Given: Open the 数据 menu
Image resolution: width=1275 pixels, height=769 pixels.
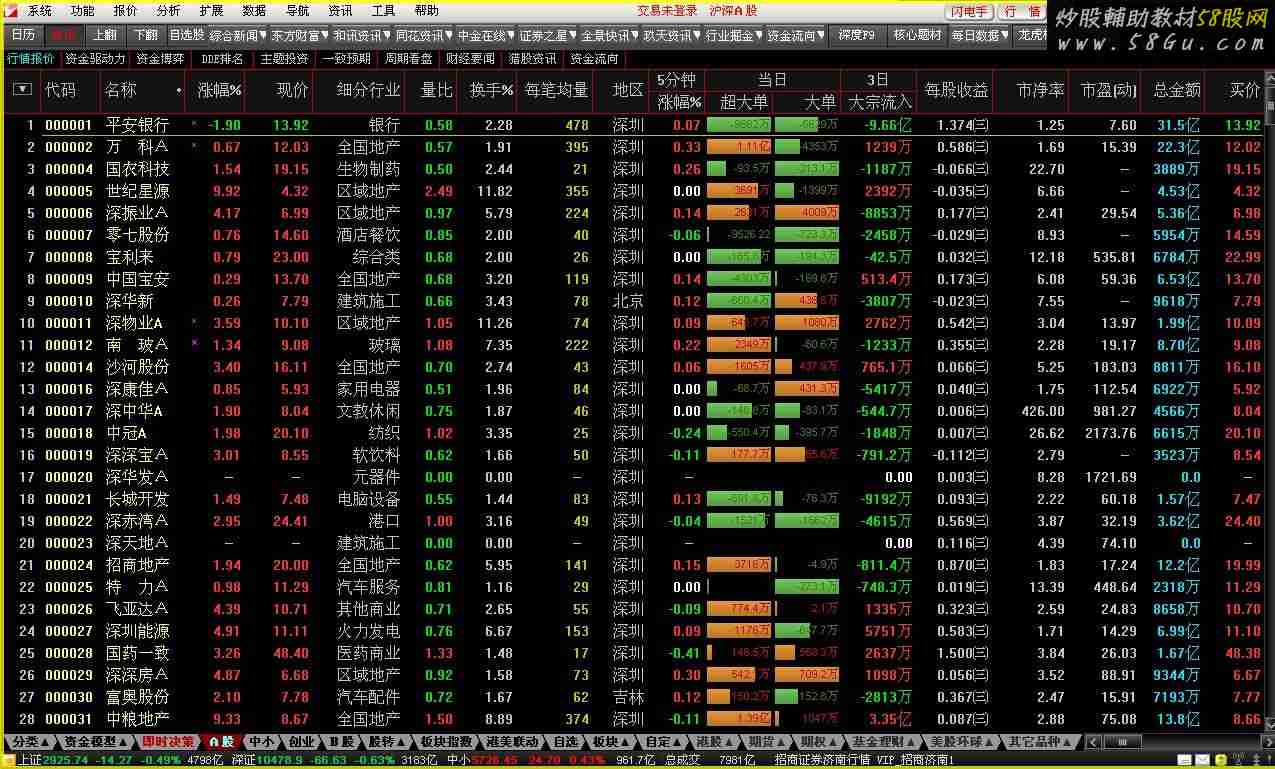Looking at the screenshot, I should pos(255,11).
